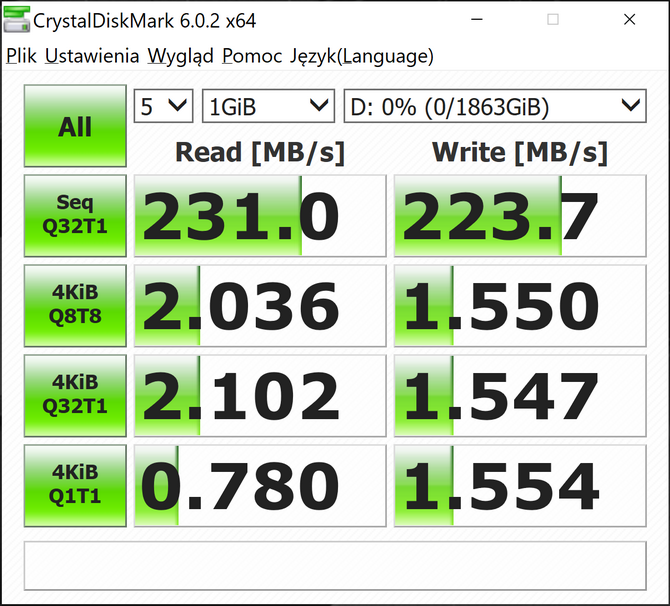This screenshot has height=606, width=670.
Task: Open the Plik menu
Action: [21, 56]
